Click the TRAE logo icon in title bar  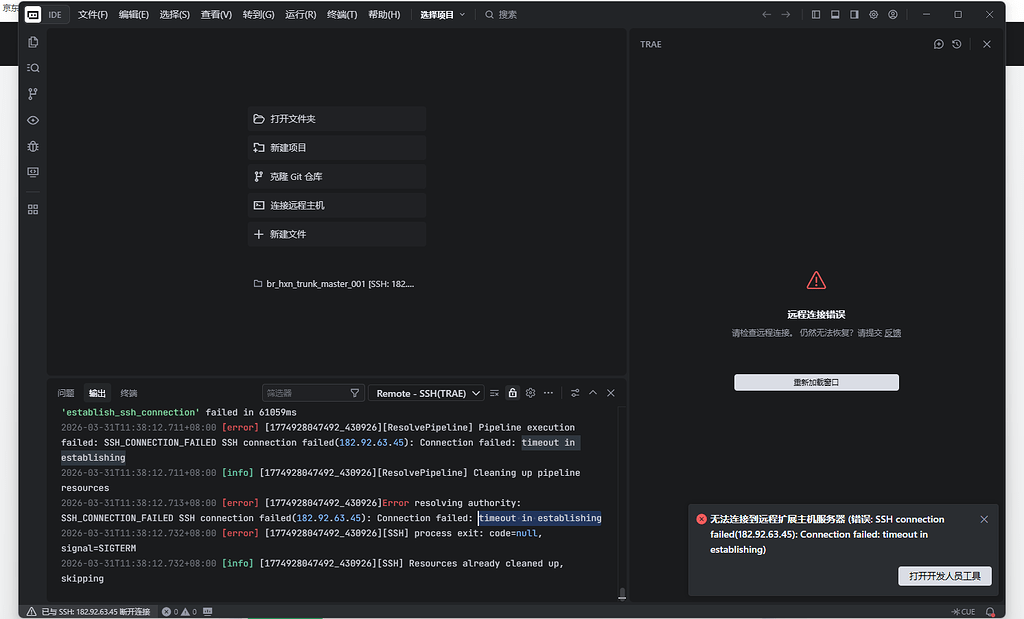coord(33,14)
